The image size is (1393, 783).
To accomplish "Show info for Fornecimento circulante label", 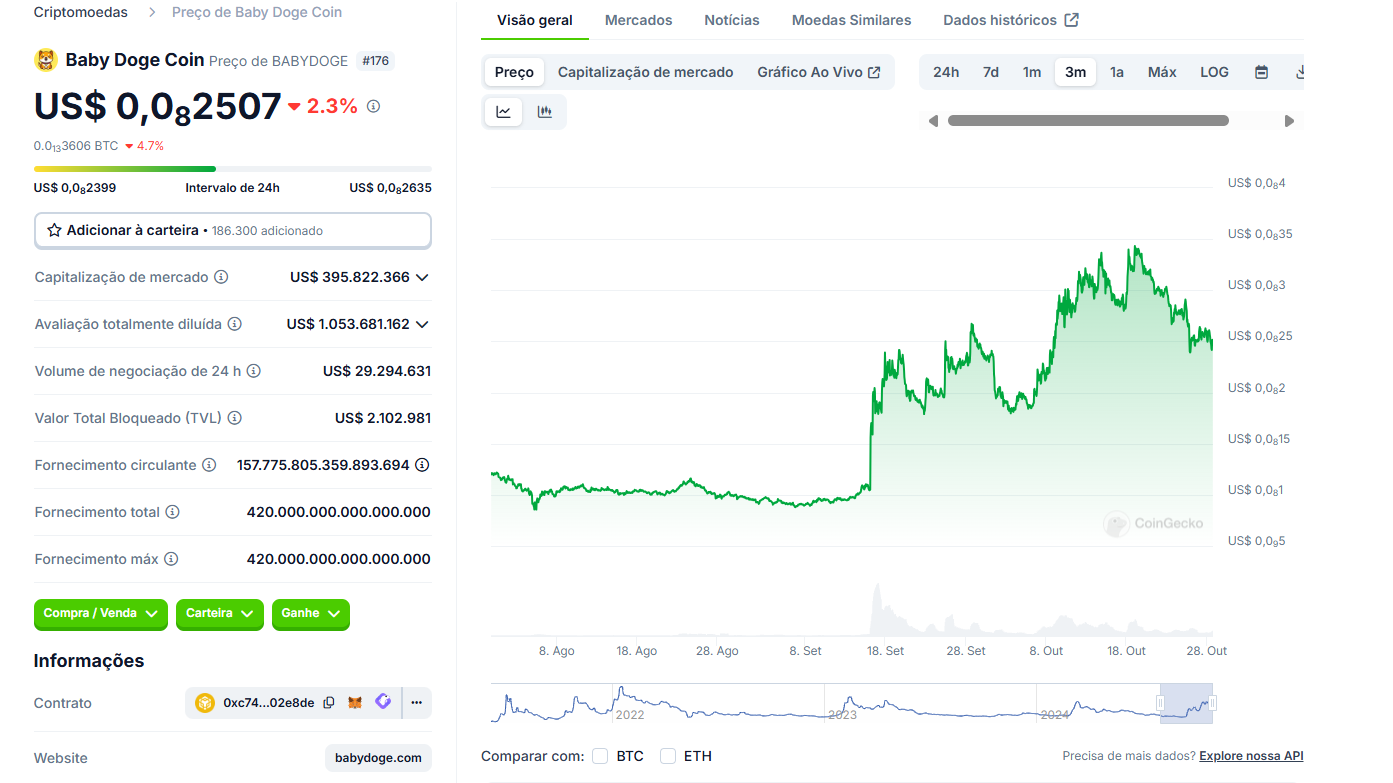I will (x=209, y=465).
